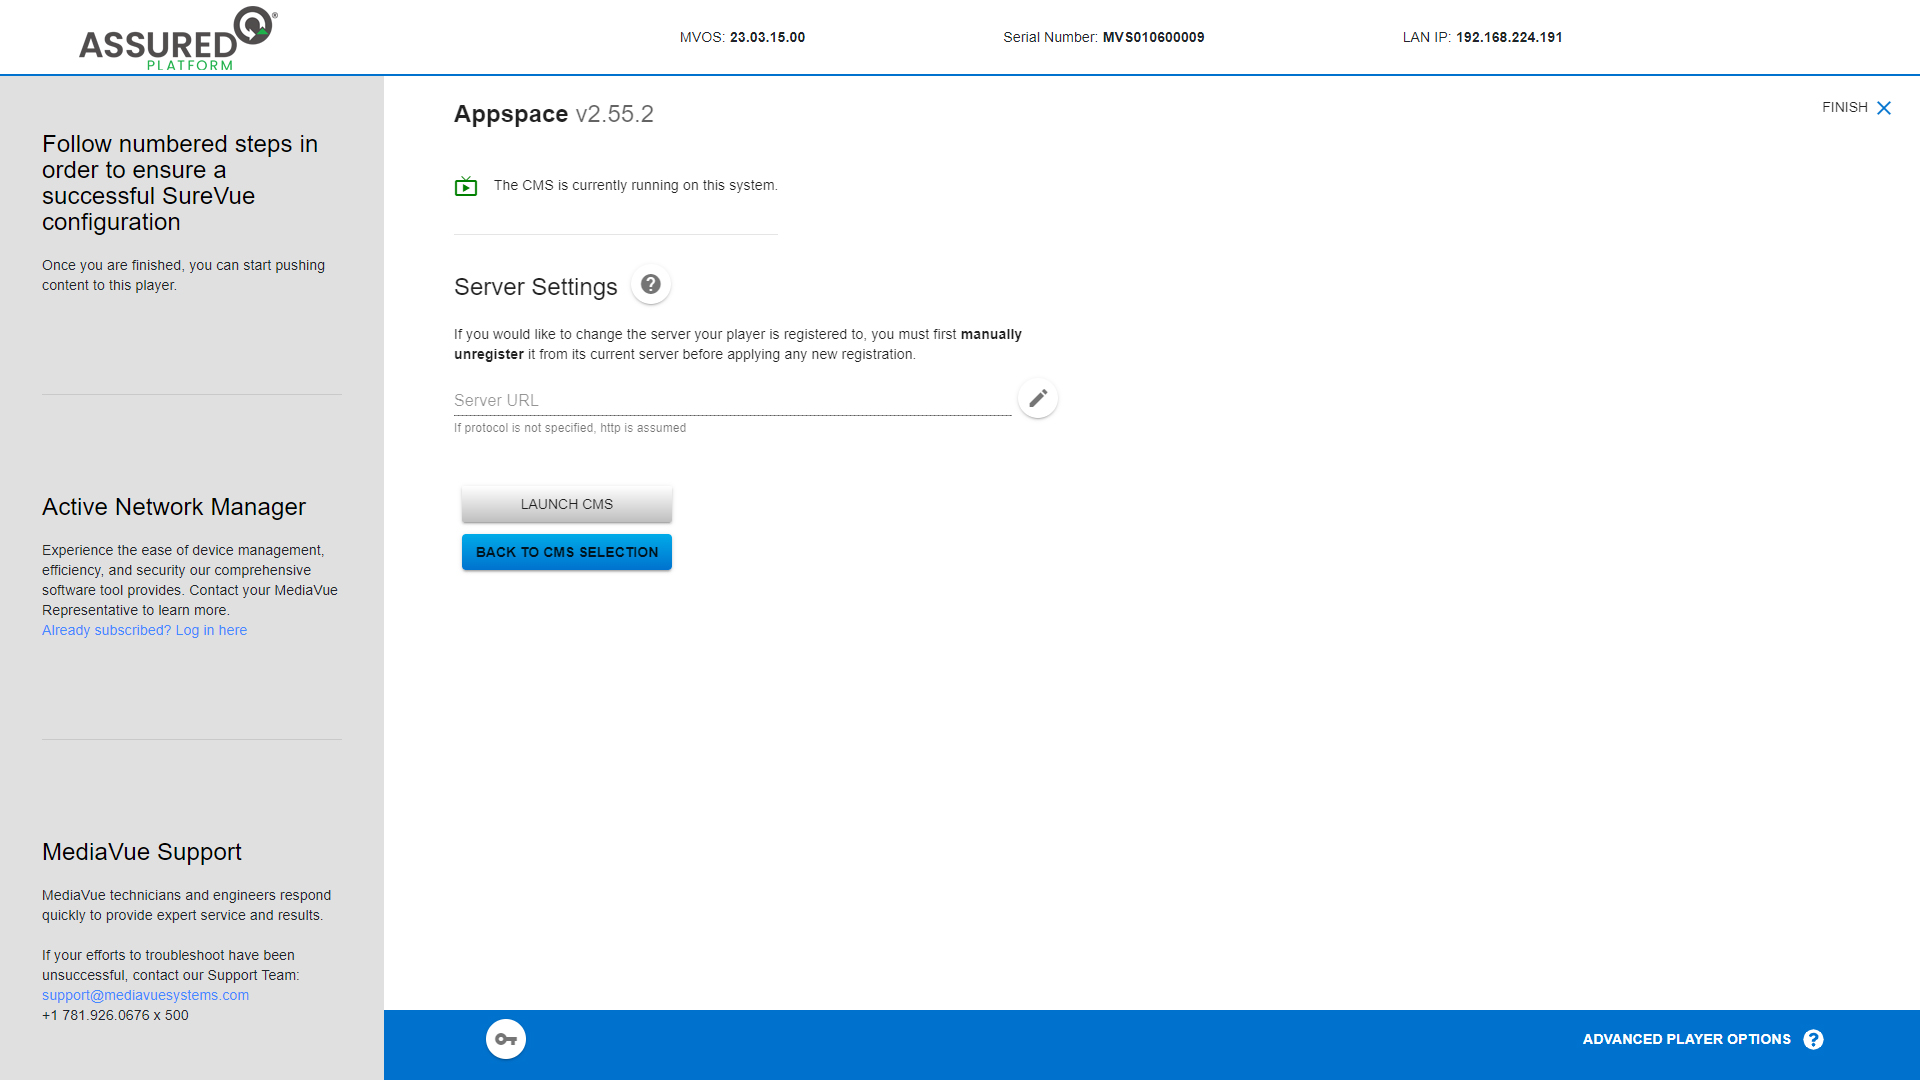Click the MVOS version 23.03.15.00 text
This screenshot has height=1080, width=1920.
742,37
